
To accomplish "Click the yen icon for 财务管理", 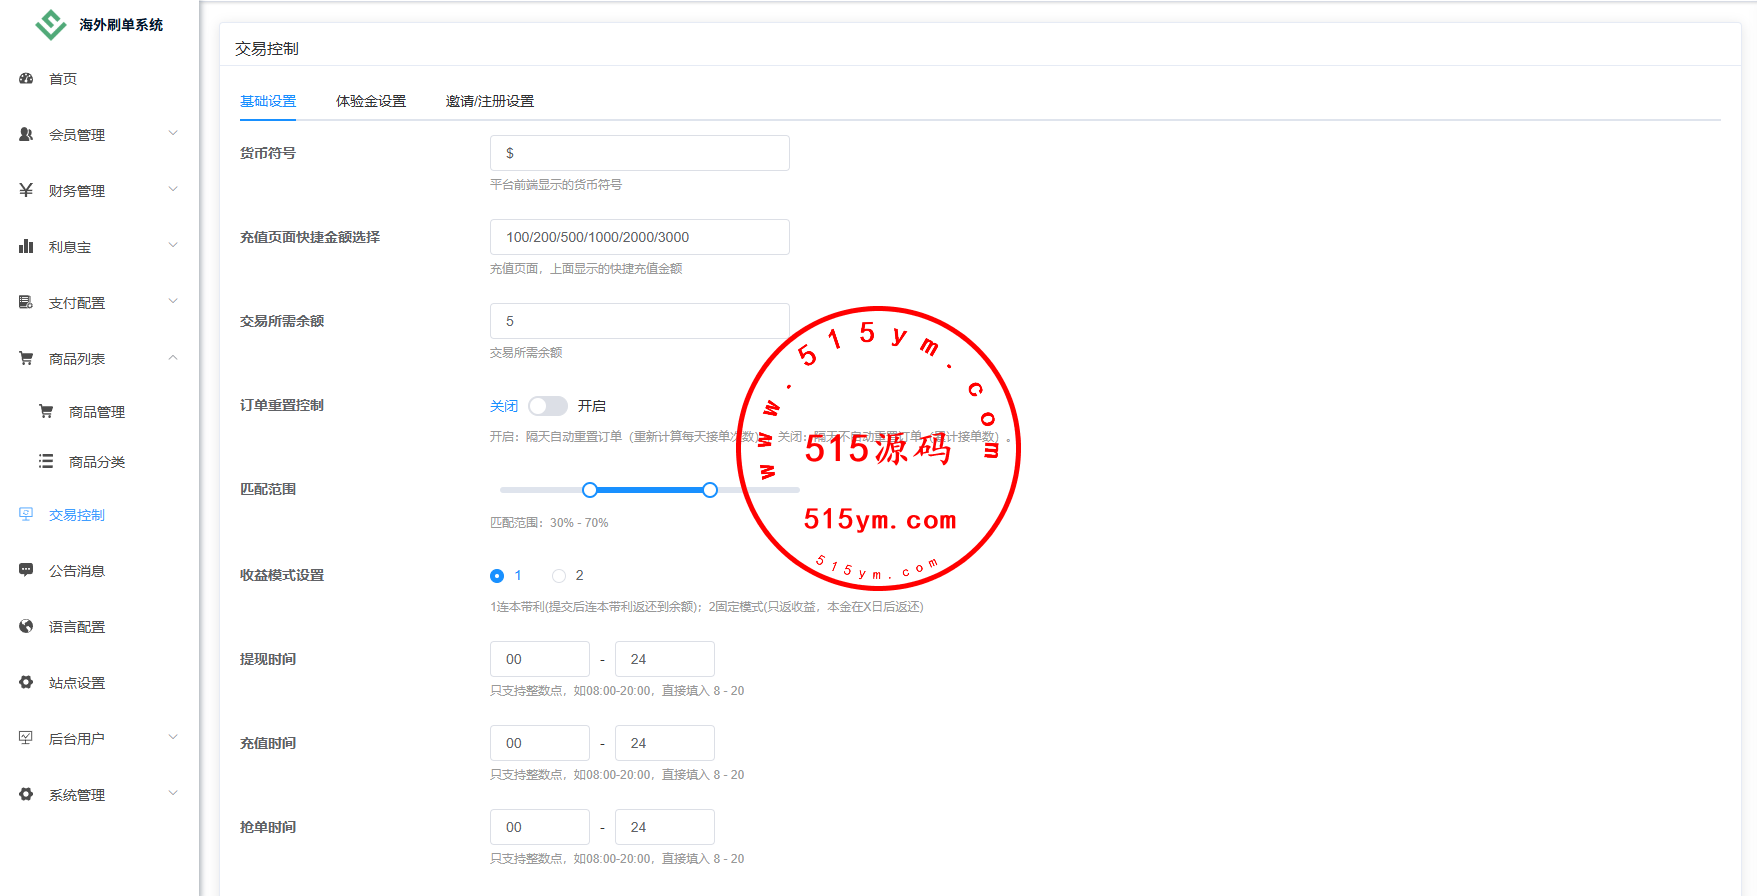I will [x=26, y=190].
